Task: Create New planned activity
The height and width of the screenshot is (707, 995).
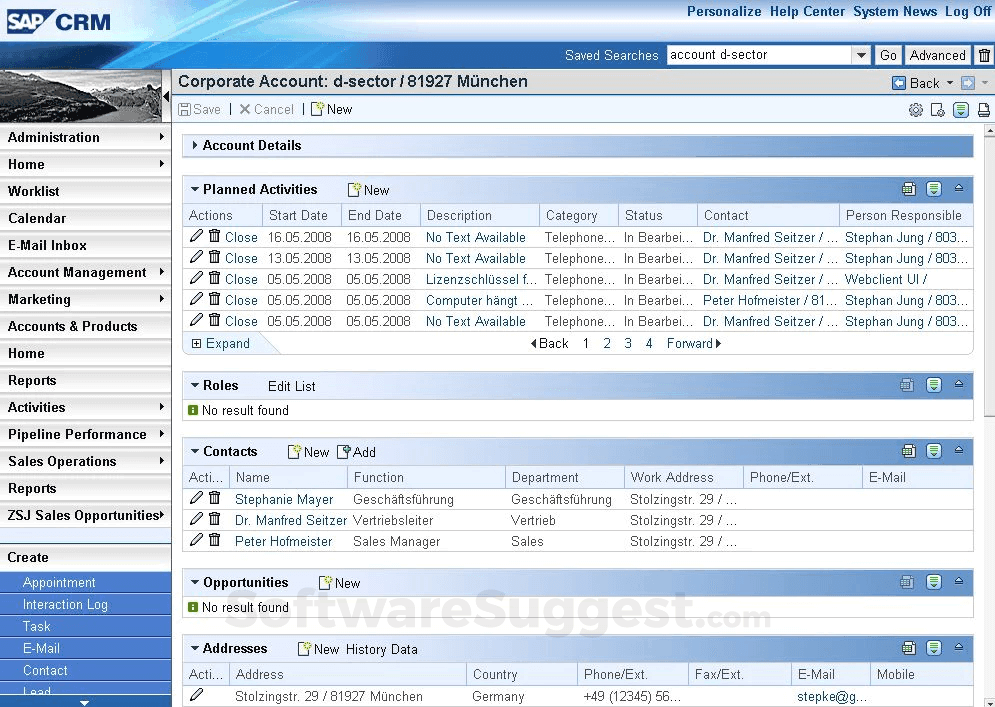Action: click(x=369, y=190)
